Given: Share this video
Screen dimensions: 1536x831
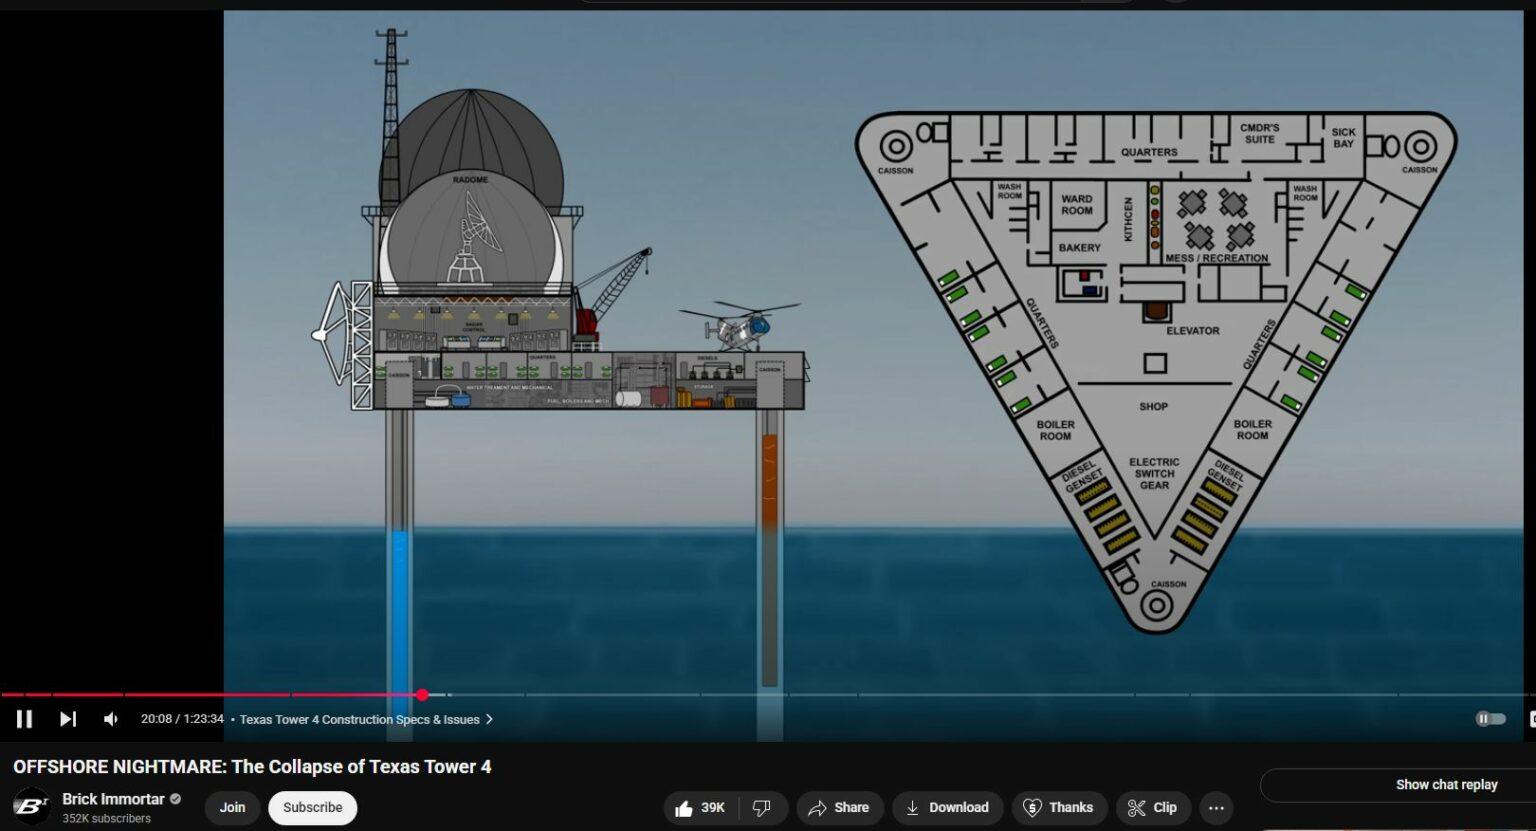Looking at the screenshot, I should (x=839, y=808).
